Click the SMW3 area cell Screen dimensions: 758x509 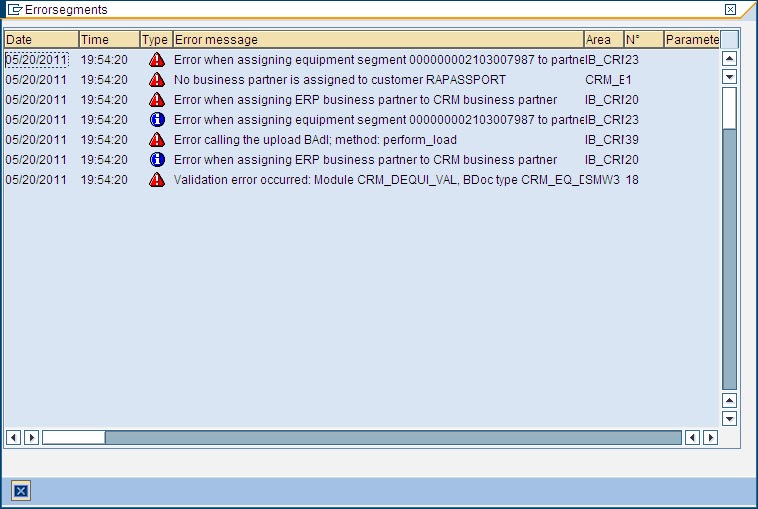tap(602, 180)
